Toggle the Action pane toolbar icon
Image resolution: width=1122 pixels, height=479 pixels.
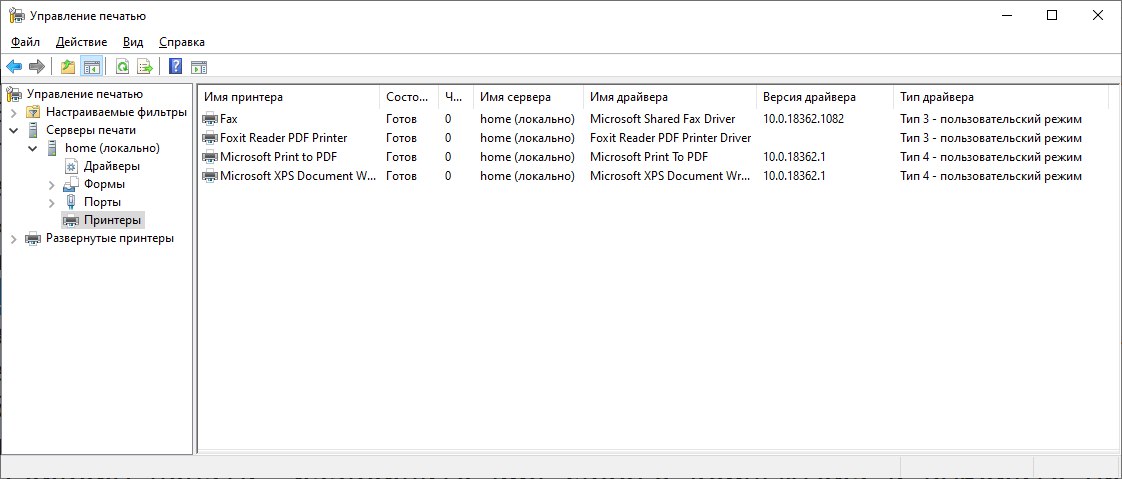tap(199, 67)
